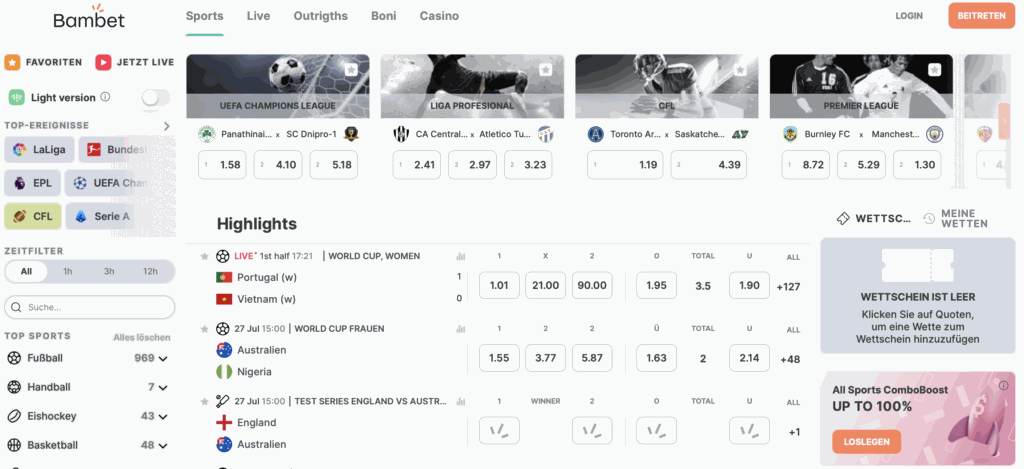The height and width of the screenshot is (469, 1024).
Task: Toggle the Light version switch
Action: (156, 97)
